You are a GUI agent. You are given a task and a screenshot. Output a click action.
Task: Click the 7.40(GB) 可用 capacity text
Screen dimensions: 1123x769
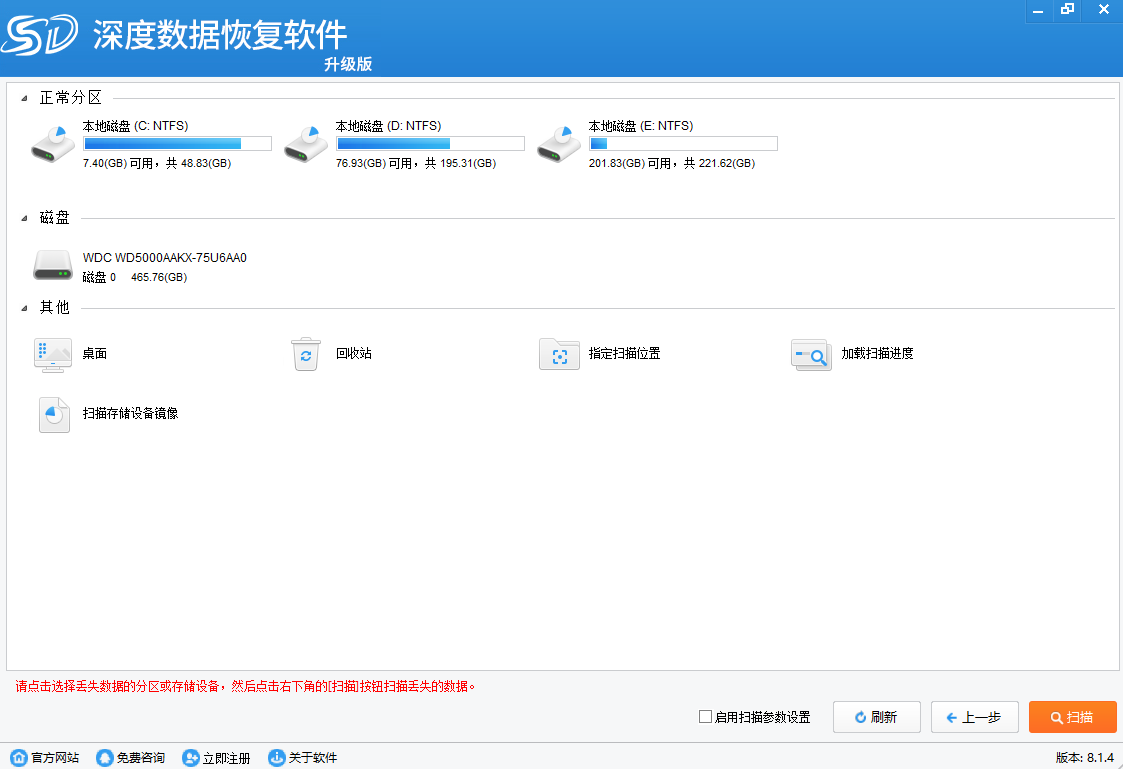point(157,163)
